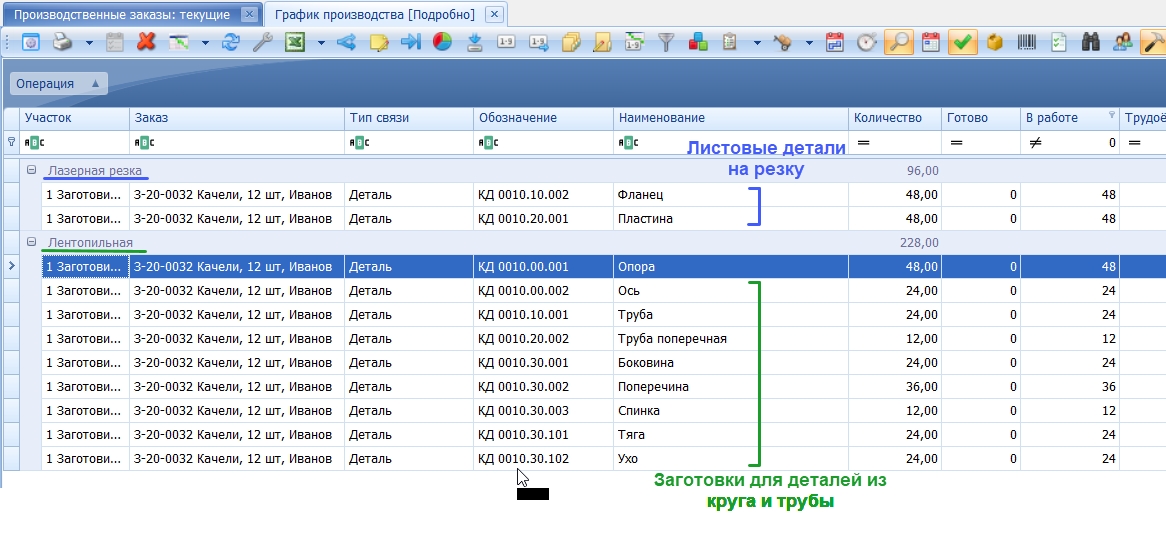Click the blue window gear icon
The width and height of the screenshot is (1166, 533).
pos(30,43)
